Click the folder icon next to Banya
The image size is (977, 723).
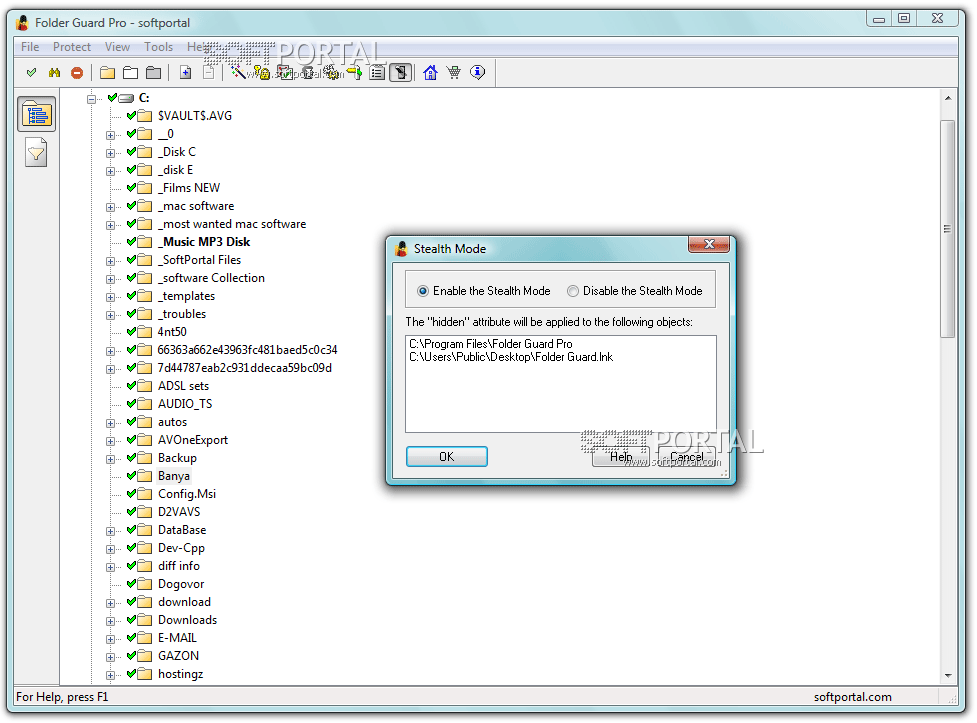pyautogui.click(x=145, y=476)
